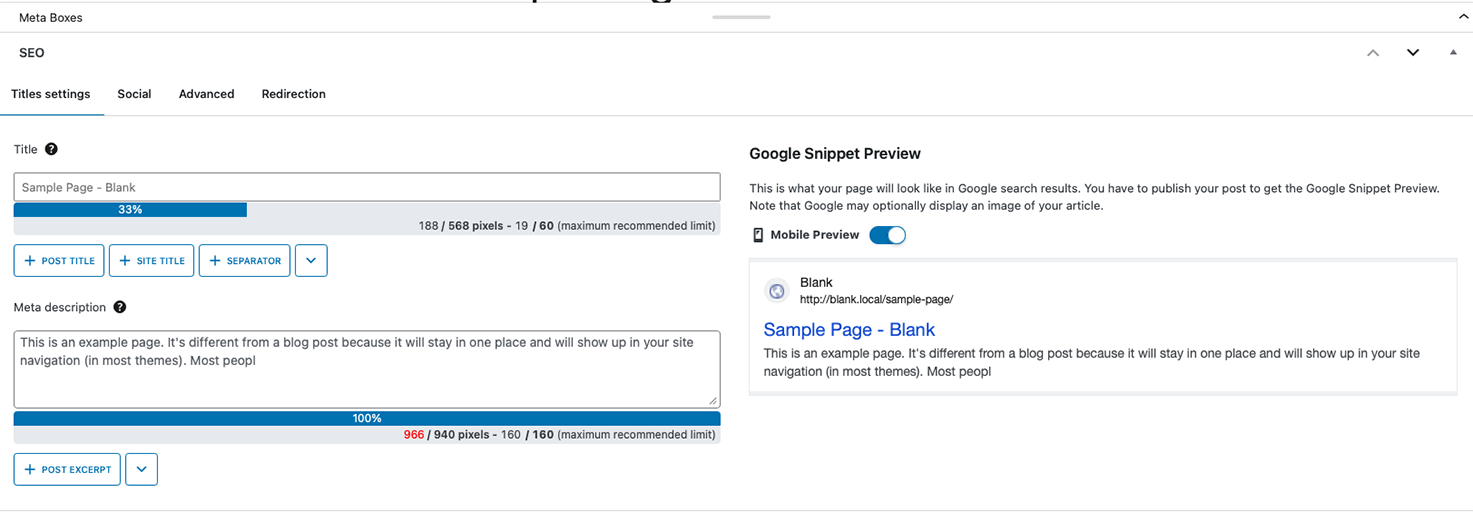The height and width of the screenshot is (512, 1473).
Task: Click the Google Snippet Preview heading
Action: tap(835, 154)
